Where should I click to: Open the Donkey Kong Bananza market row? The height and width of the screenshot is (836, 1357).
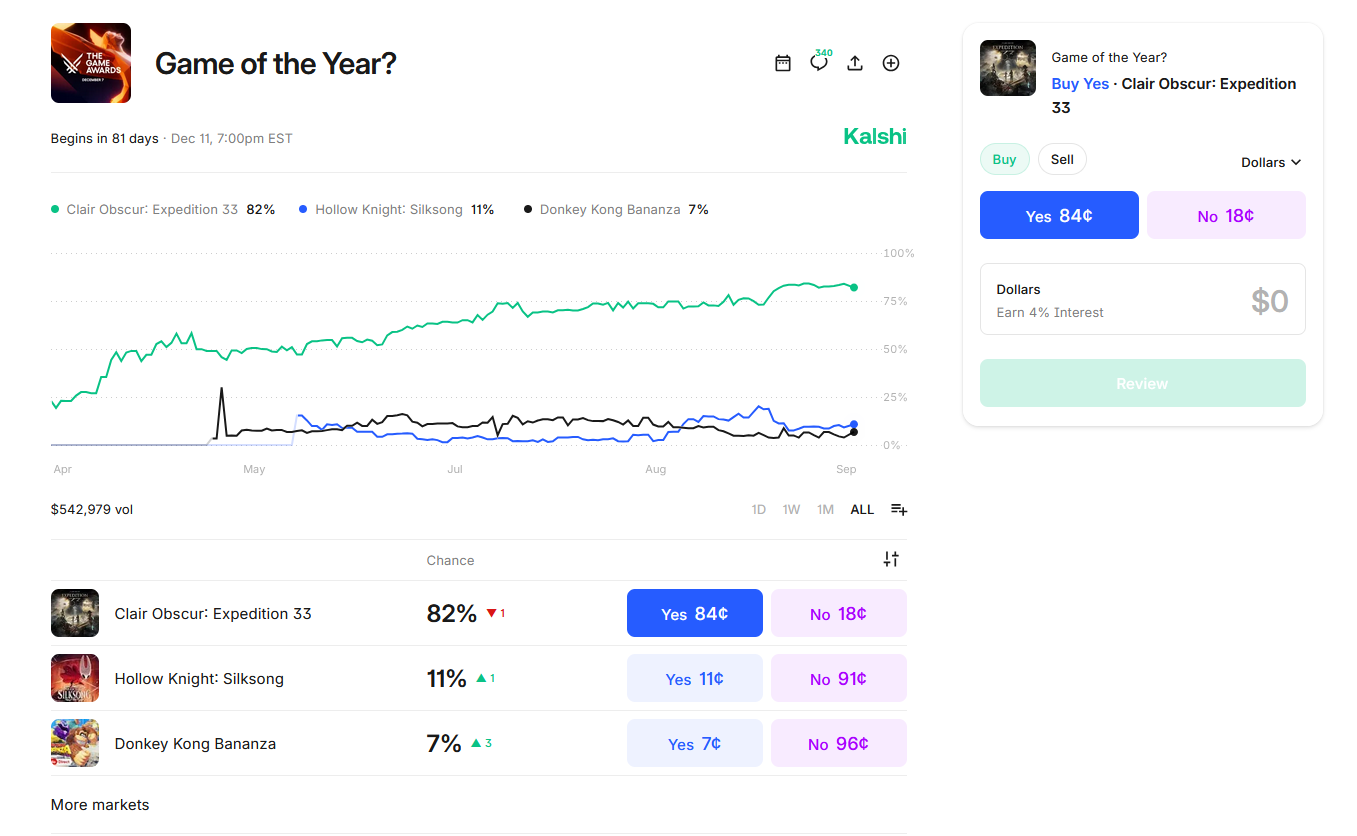[x=195, y=744]
